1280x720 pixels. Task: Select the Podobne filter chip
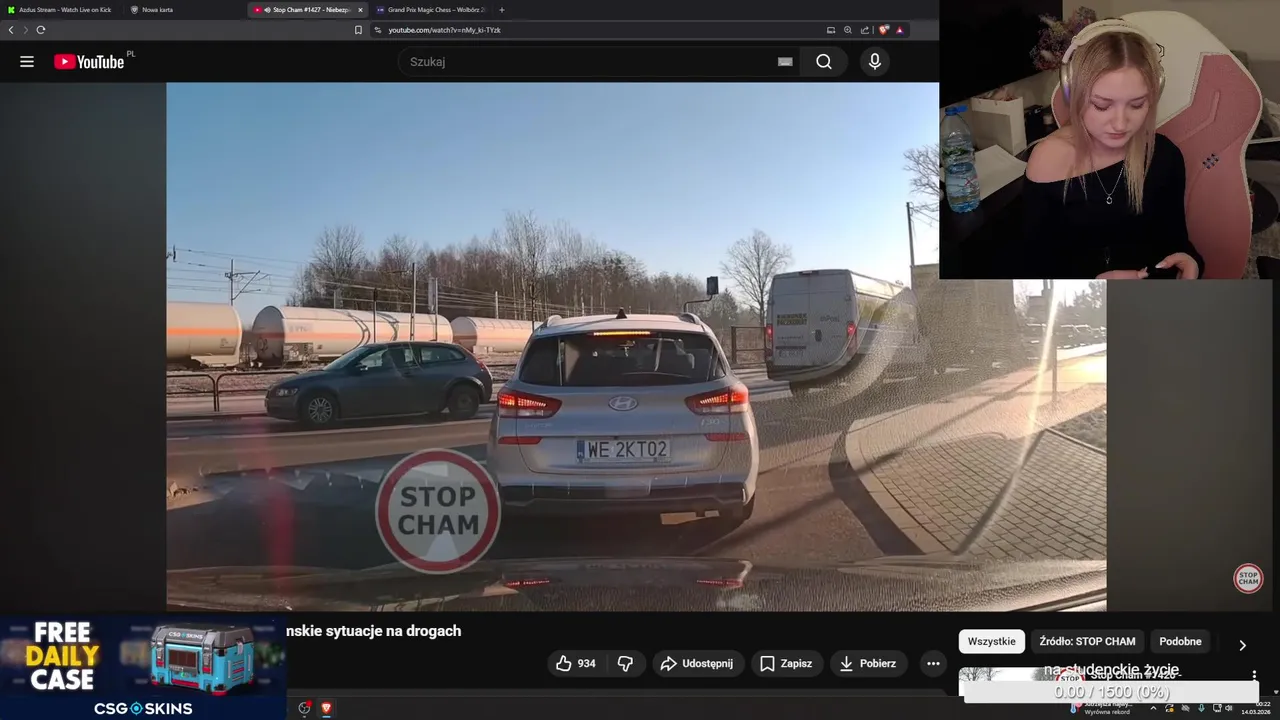tap(1180, 641)
